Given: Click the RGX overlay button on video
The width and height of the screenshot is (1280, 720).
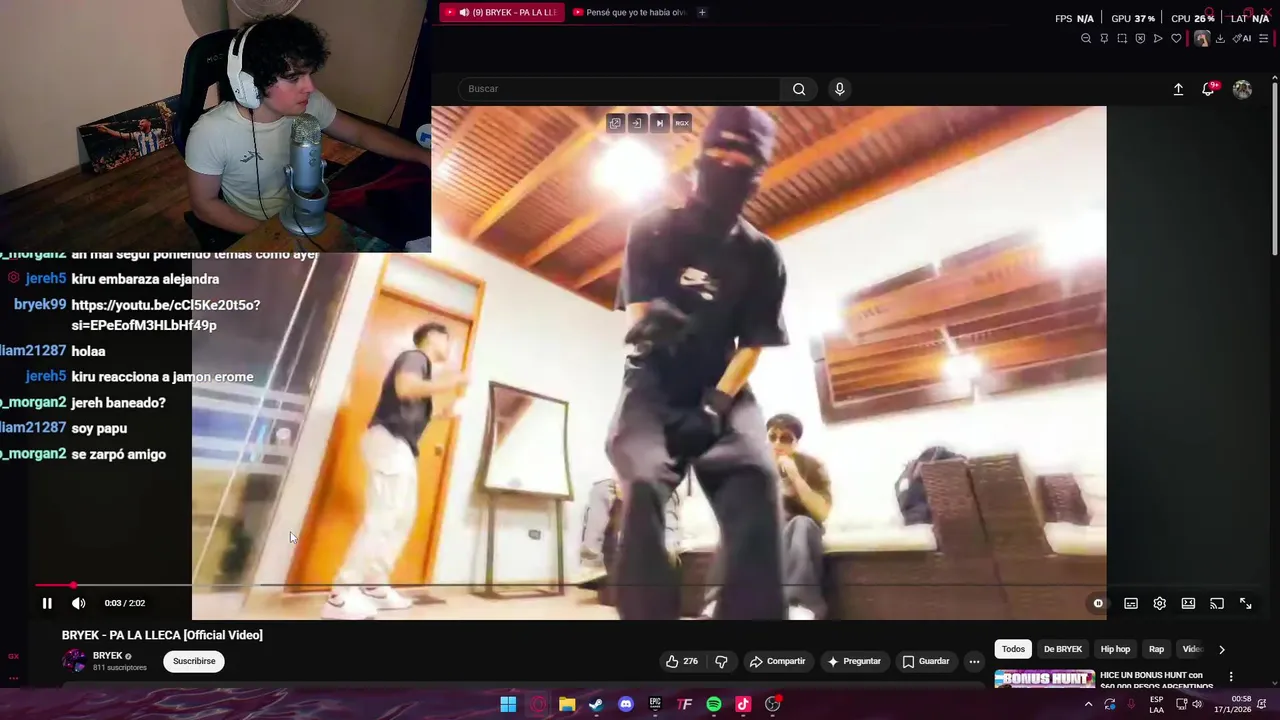Looking at the screenshot, I should point(682,123).
